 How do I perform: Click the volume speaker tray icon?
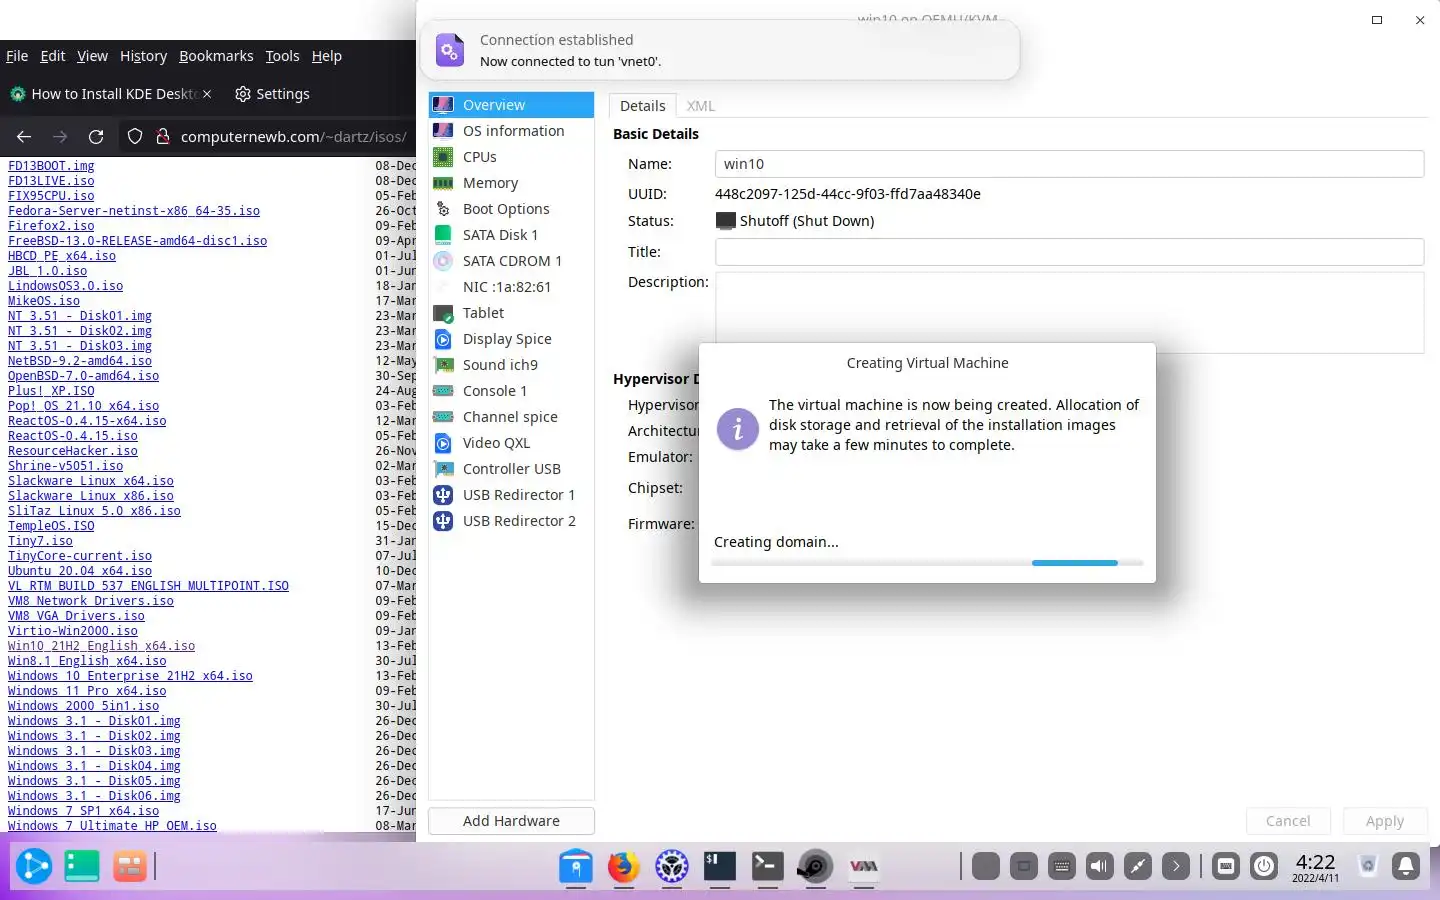coord(1100,866)
